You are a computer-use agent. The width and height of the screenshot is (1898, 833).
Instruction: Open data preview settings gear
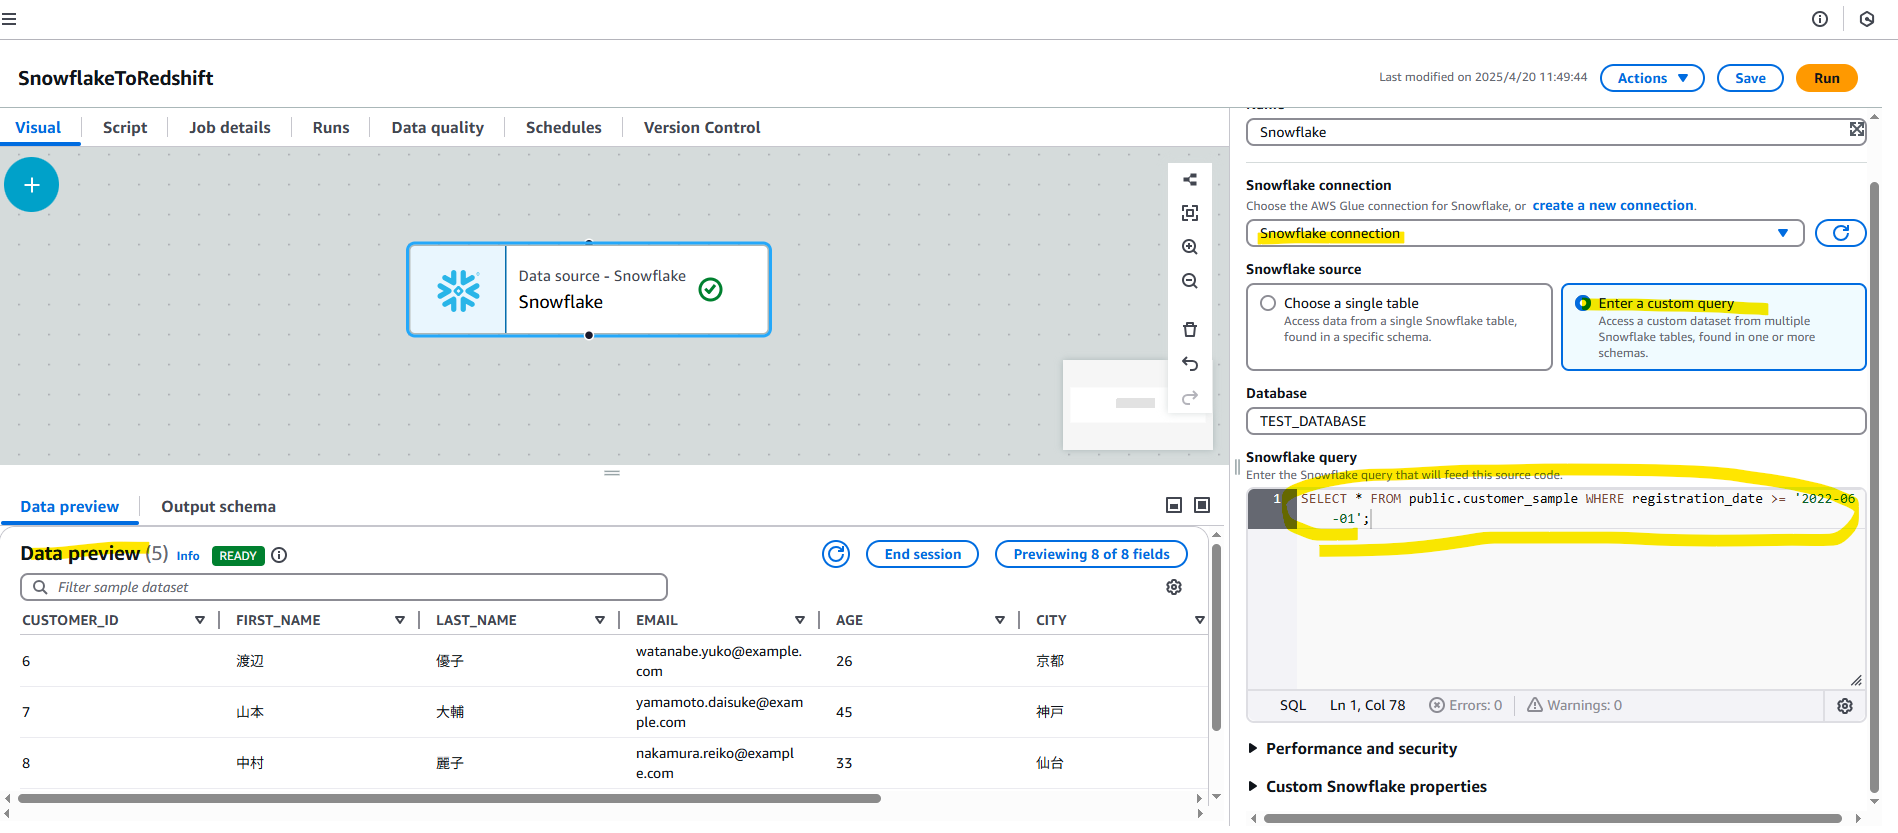(x=1174, y=587)
